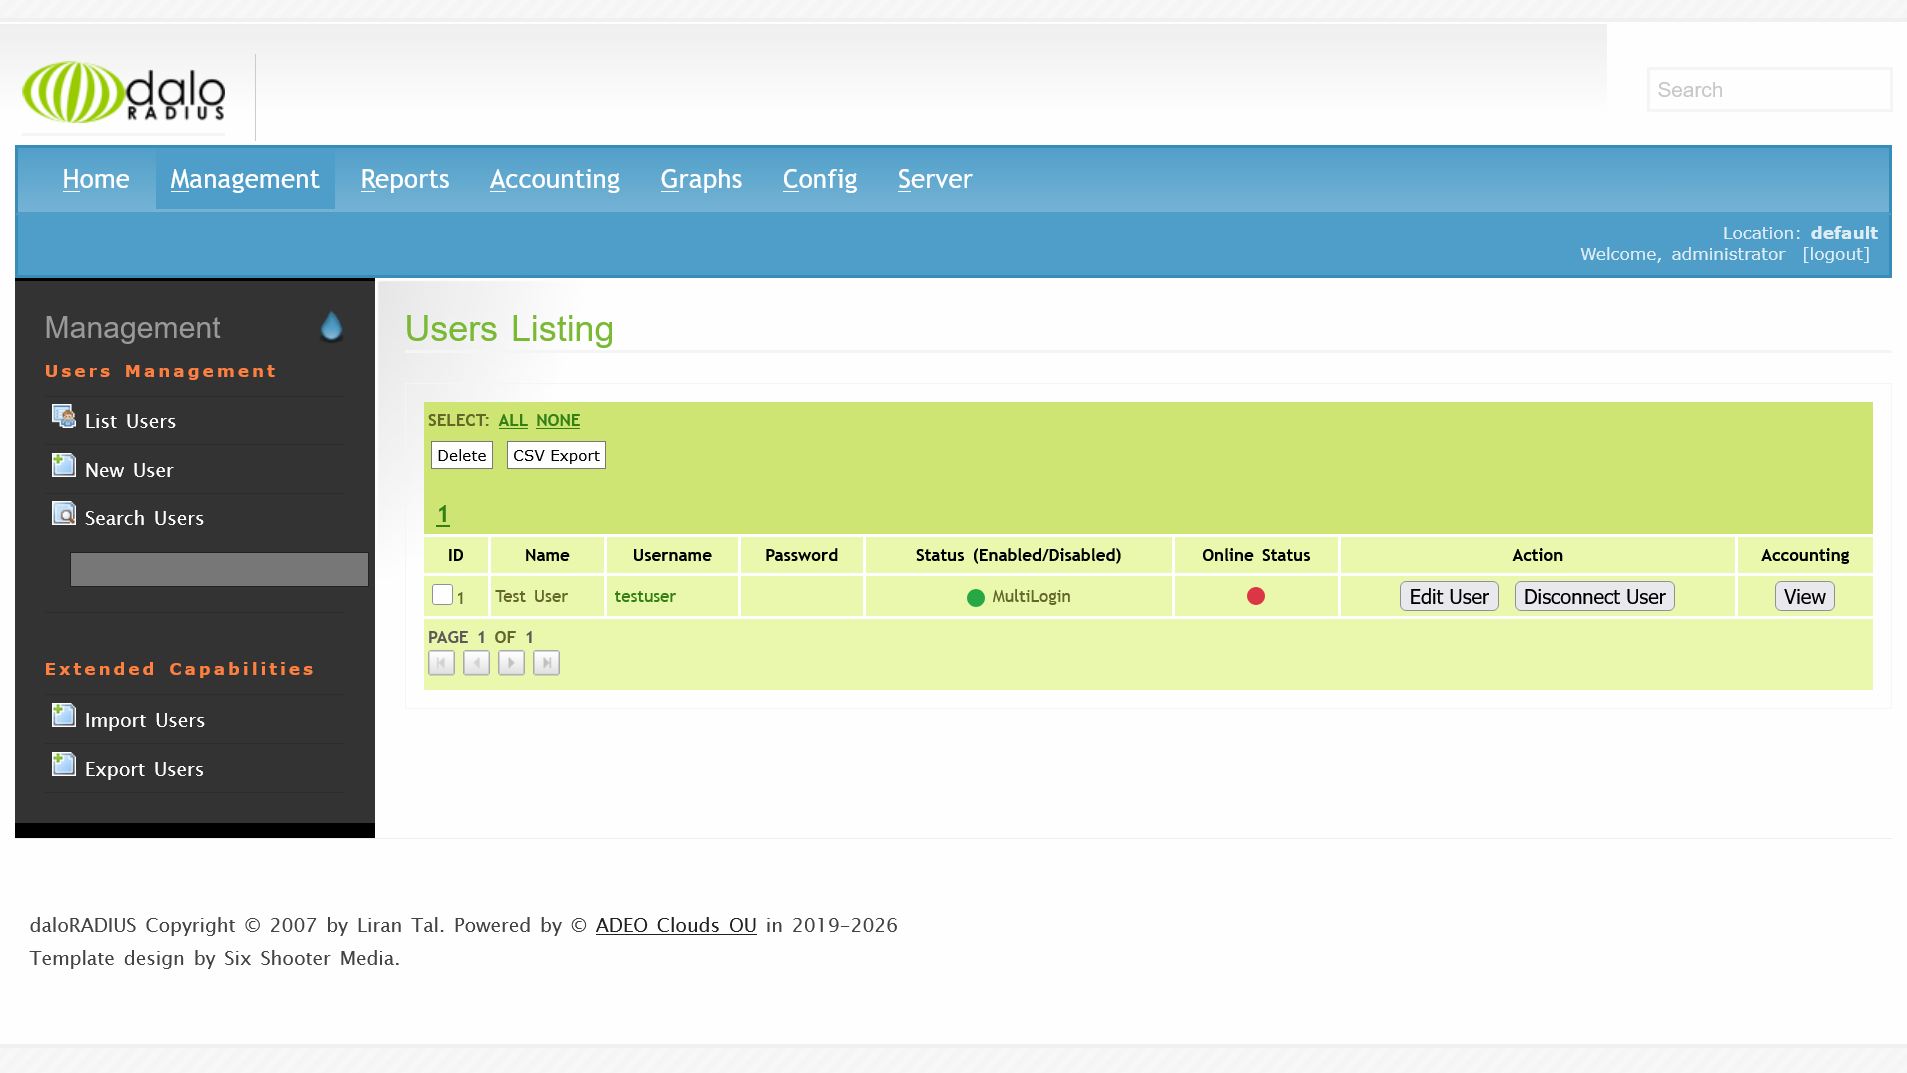The width and height of the screenshot is (1907, 1073).
Task: Click the Status (Enabled/Disabled) header
Action: (x=1018, y=555)
